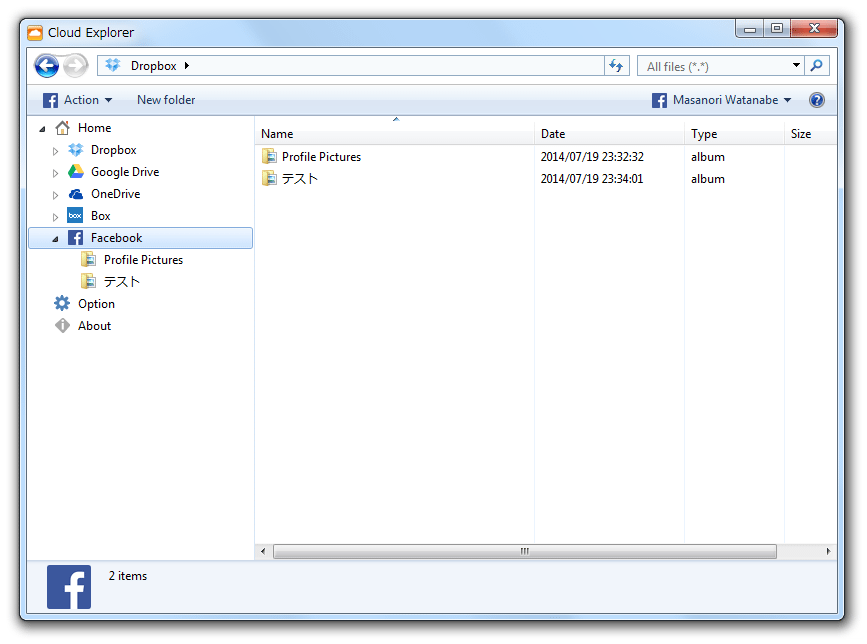Click the search magnifier icon
The width and height of the screenshot is (867, 644).
816,66
